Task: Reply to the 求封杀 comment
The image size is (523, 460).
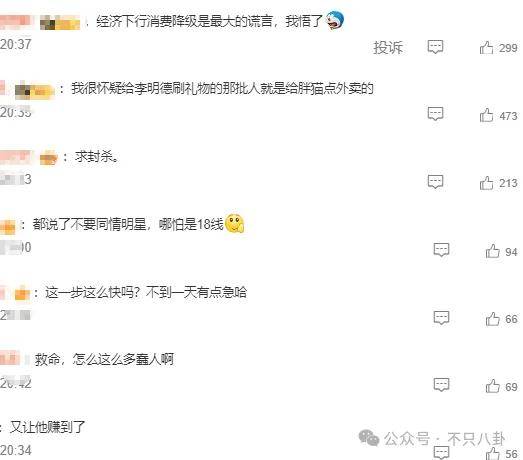Action: point(435,182)
